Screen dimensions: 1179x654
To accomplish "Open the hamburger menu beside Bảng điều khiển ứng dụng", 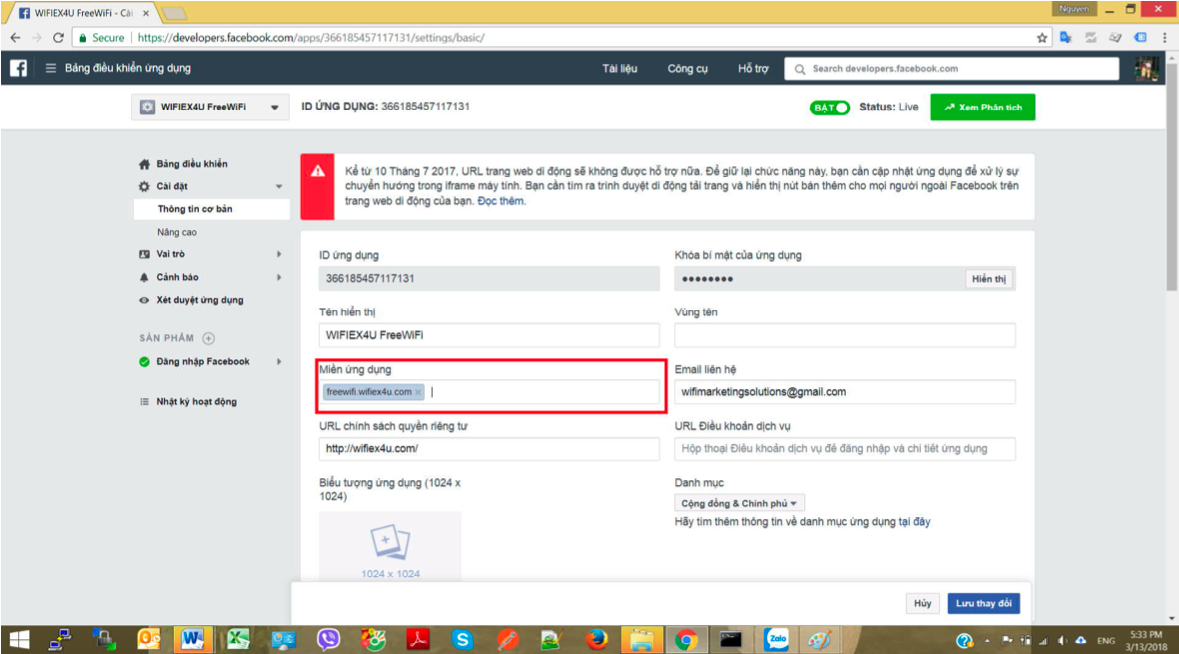I will [x=50, y=68].
